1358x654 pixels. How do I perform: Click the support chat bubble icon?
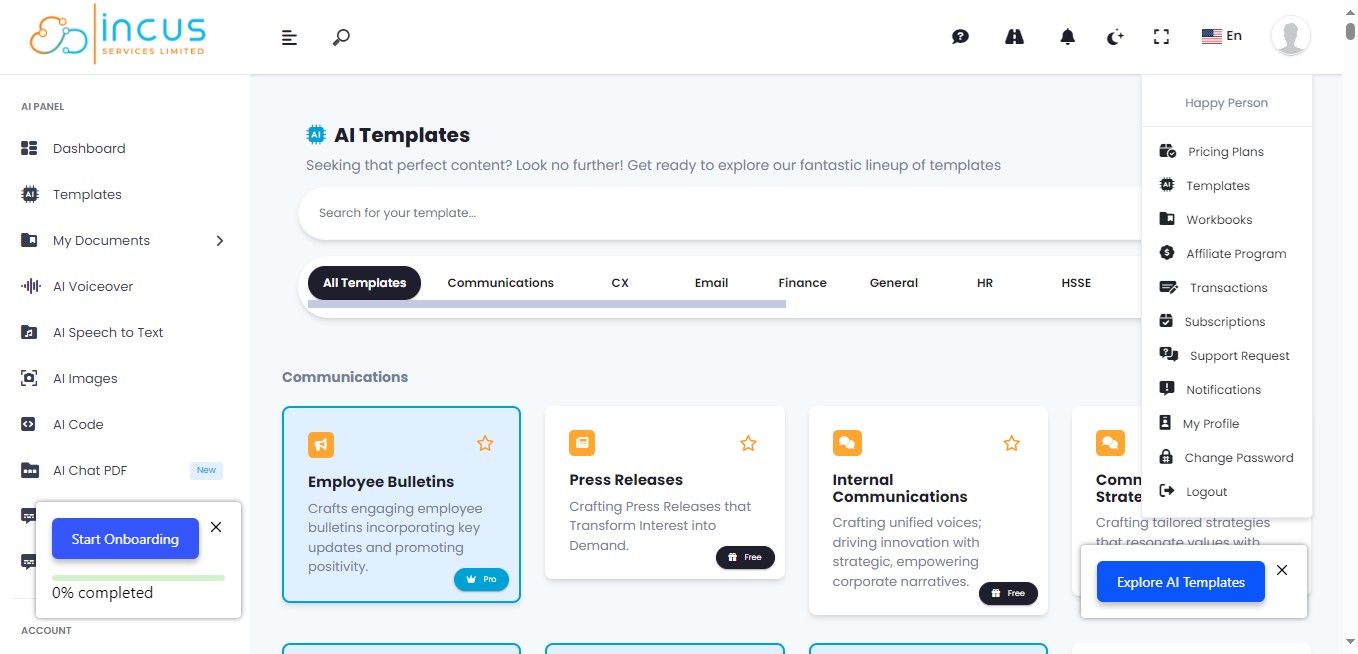(x=960, y=37)
